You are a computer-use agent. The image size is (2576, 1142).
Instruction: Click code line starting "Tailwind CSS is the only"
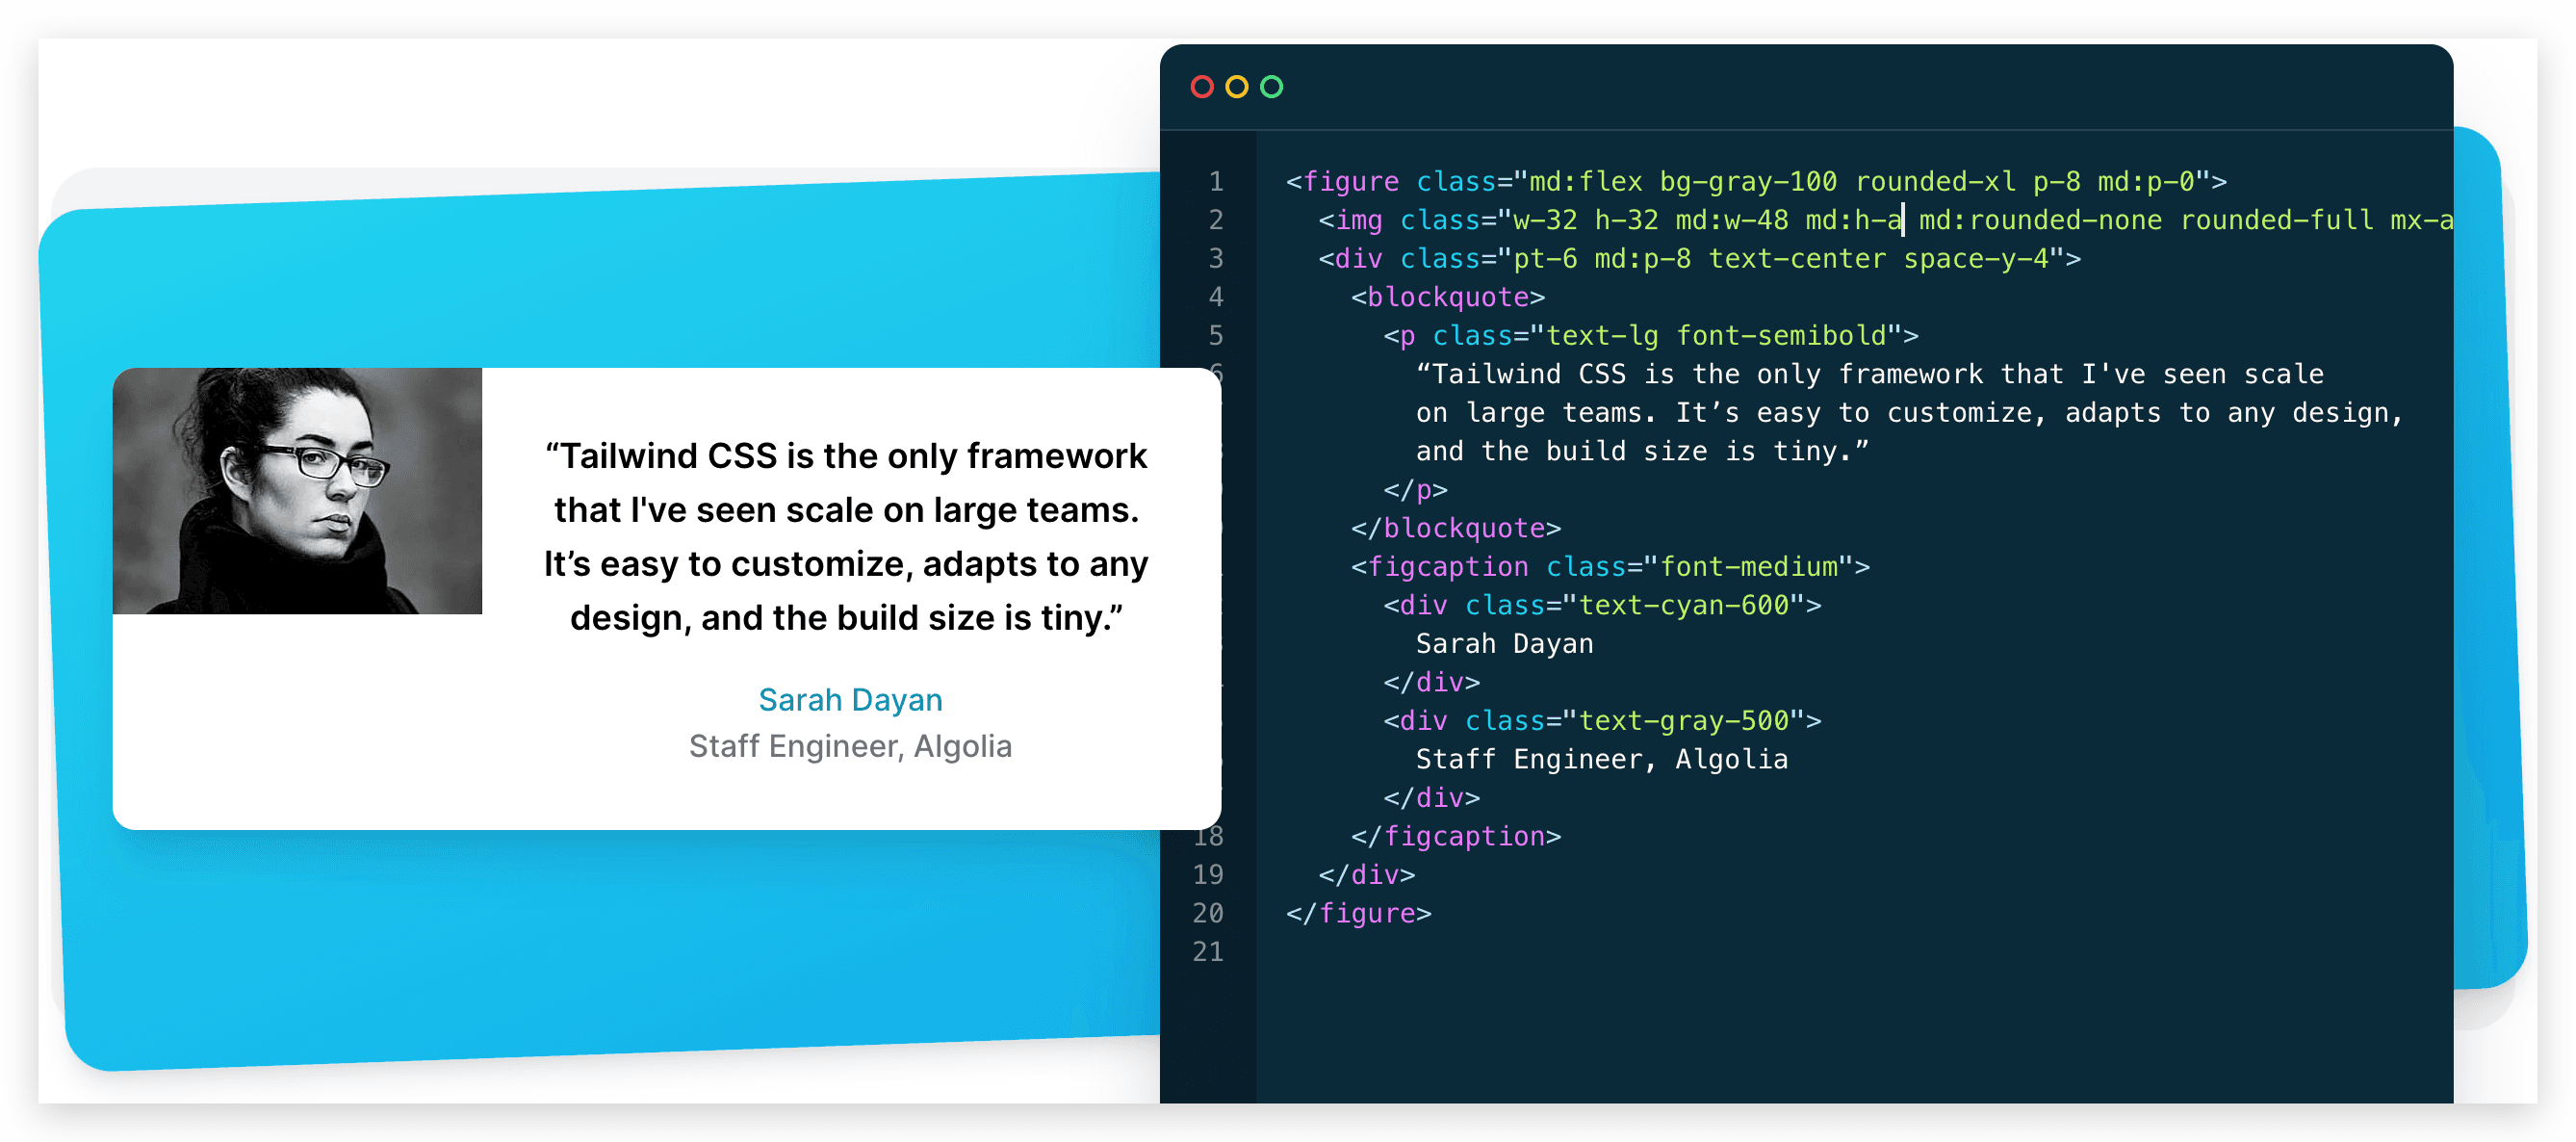[1869, 374]
